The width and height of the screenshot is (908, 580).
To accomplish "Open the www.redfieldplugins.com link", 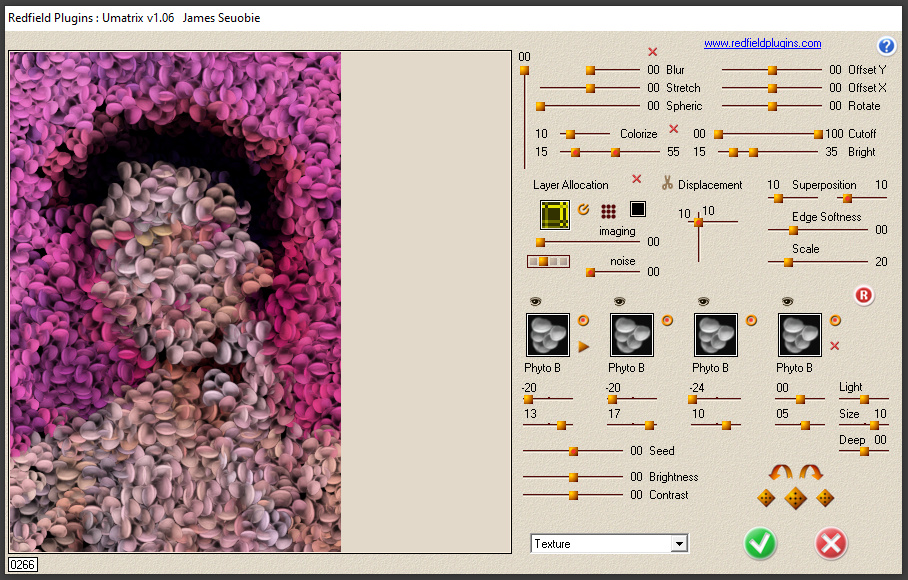I will (x=762, y=43).
